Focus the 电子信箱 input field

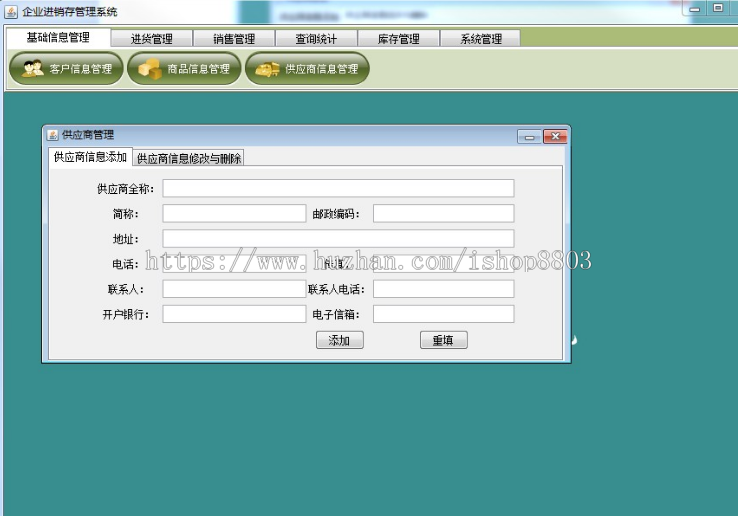click(443, 314)
